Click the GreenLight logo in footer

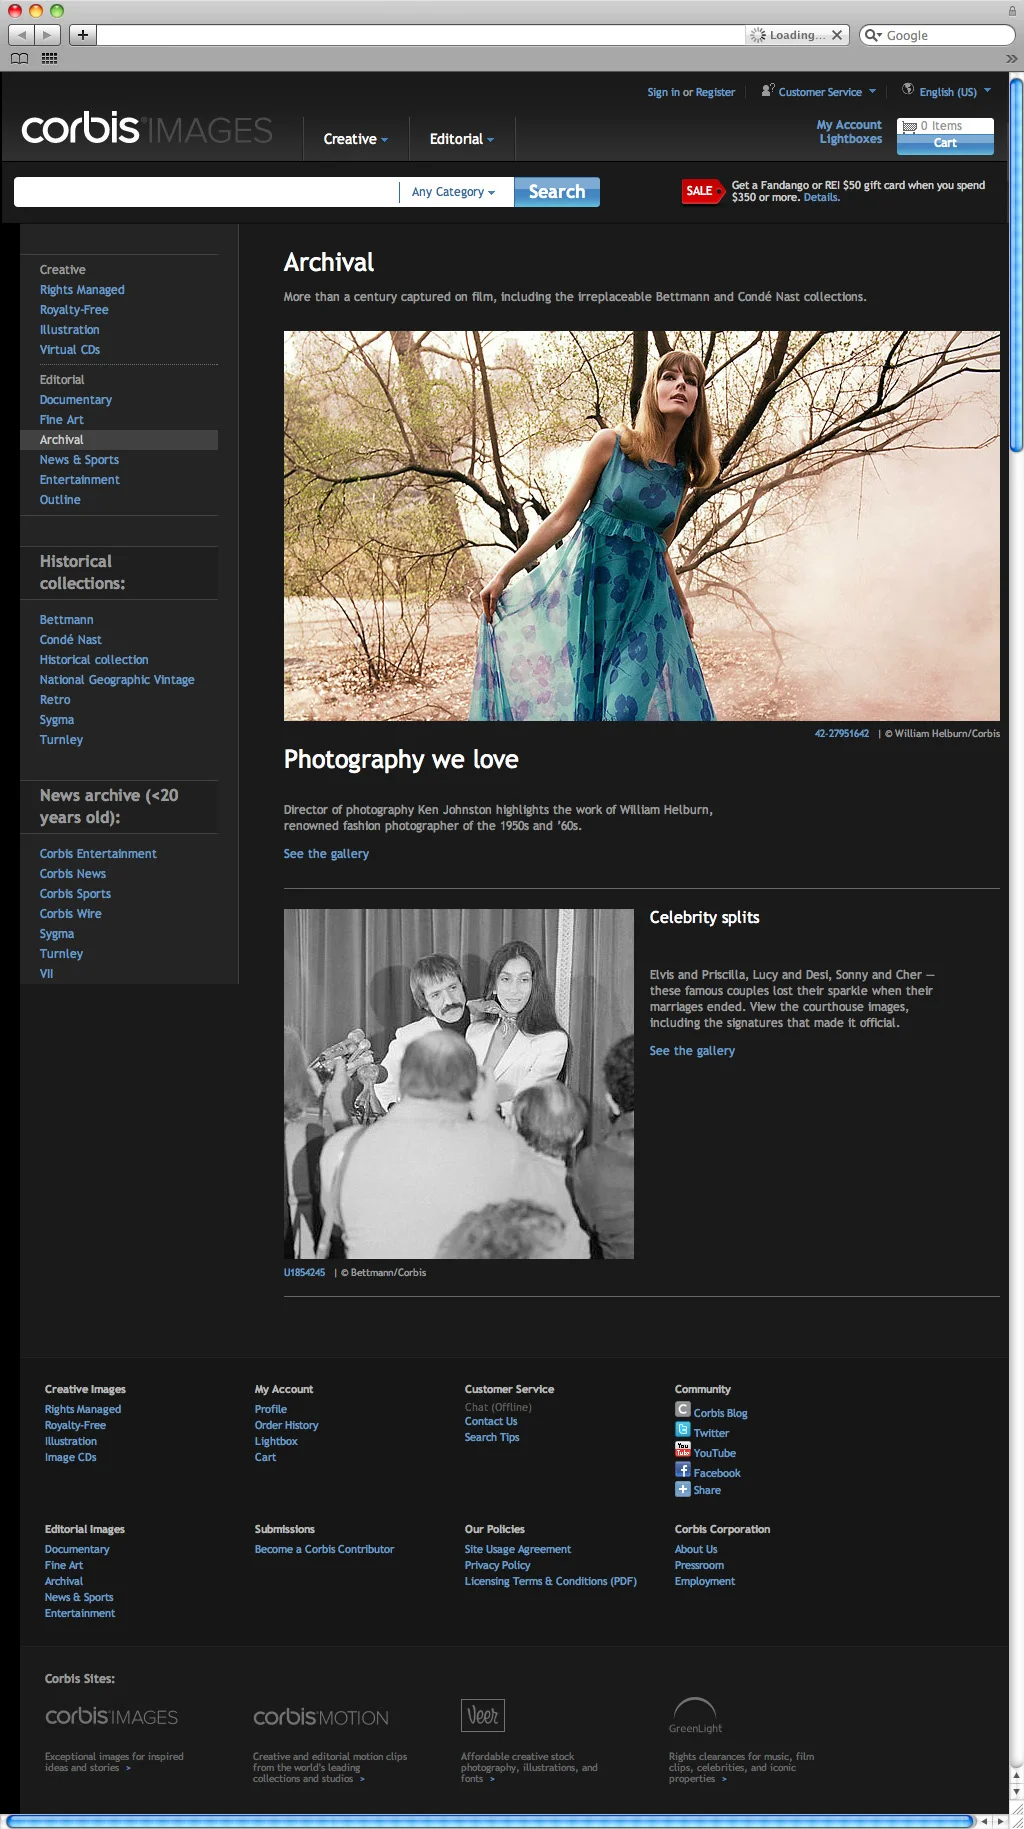tap(695, 1716)
